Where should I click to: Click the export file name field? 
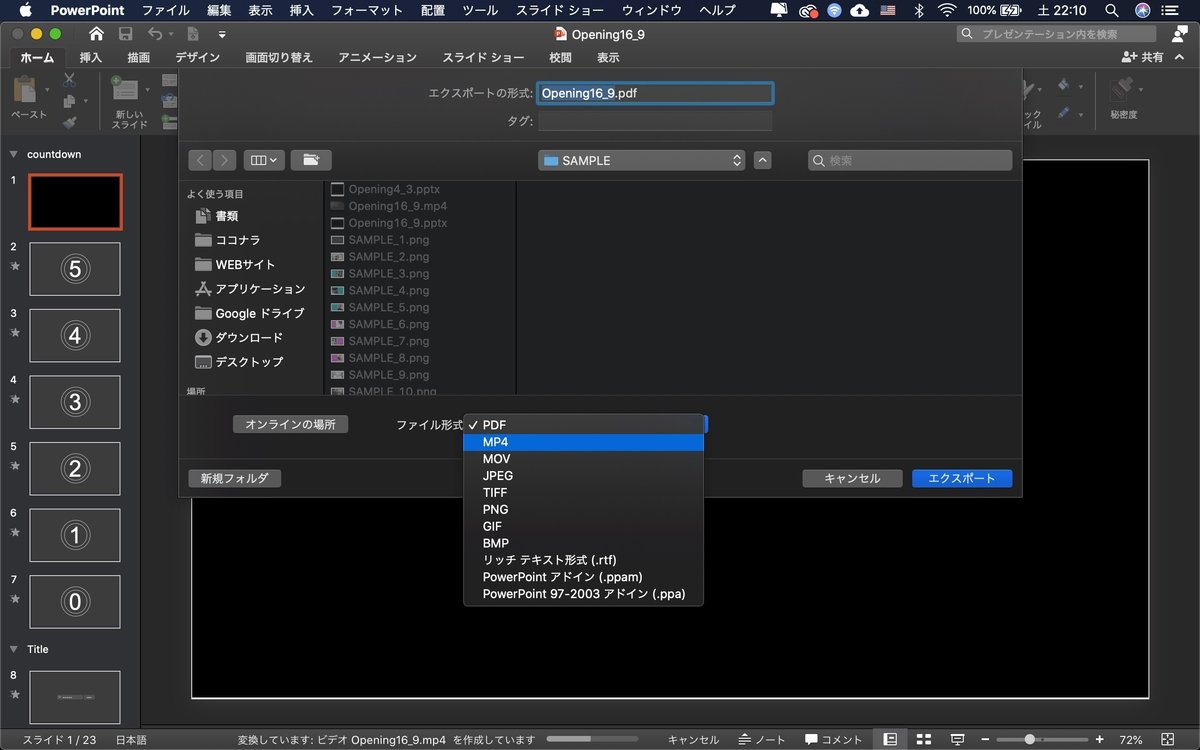(x=655, y=93)
